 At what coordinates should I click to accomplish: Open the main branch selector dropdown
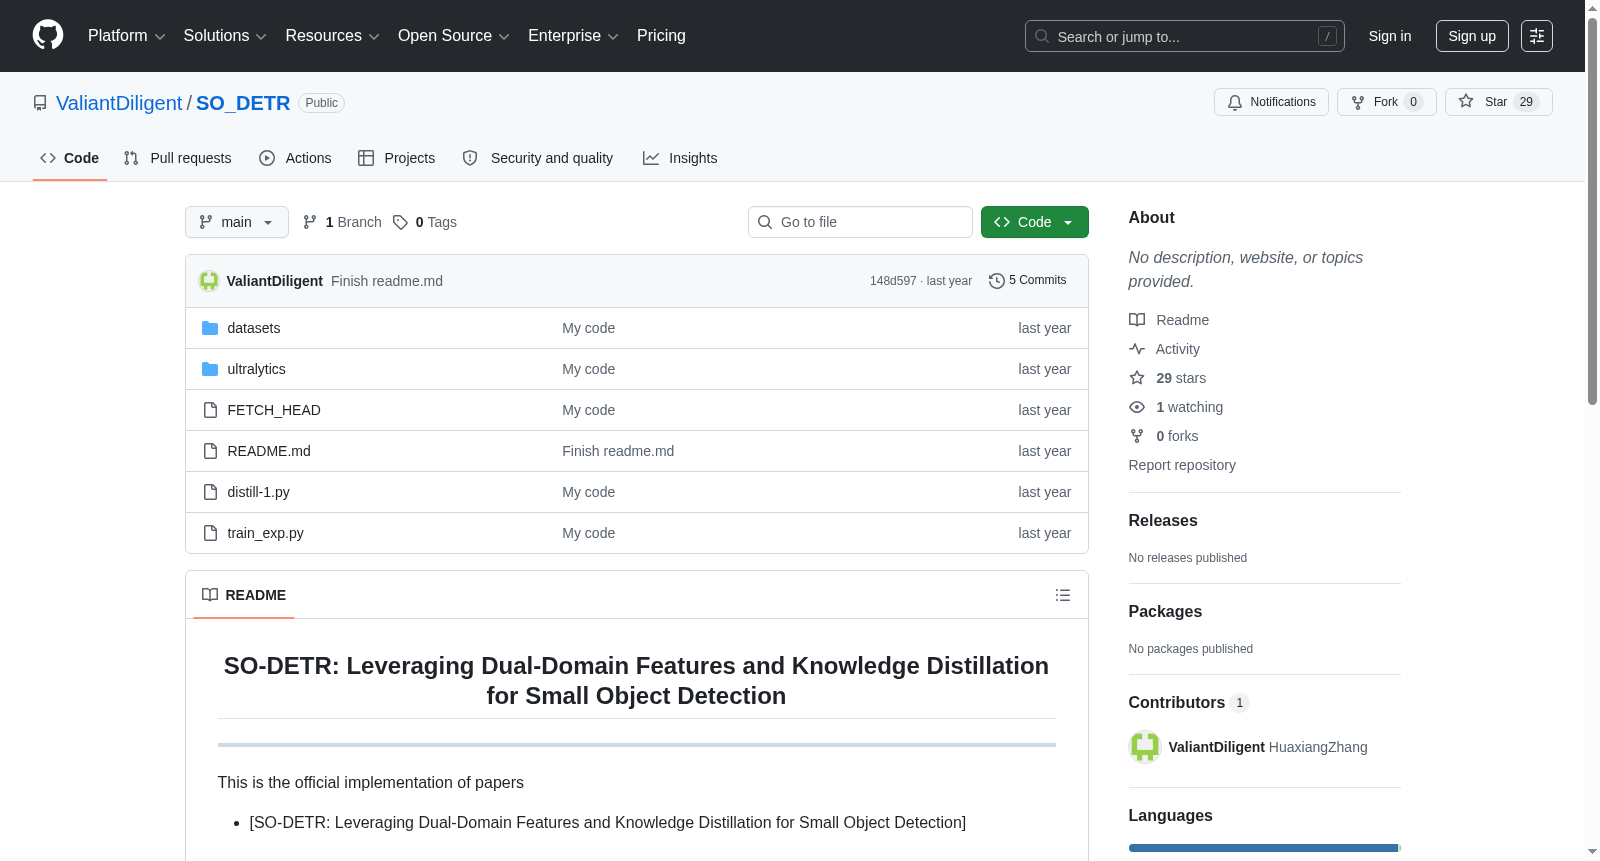237,222
